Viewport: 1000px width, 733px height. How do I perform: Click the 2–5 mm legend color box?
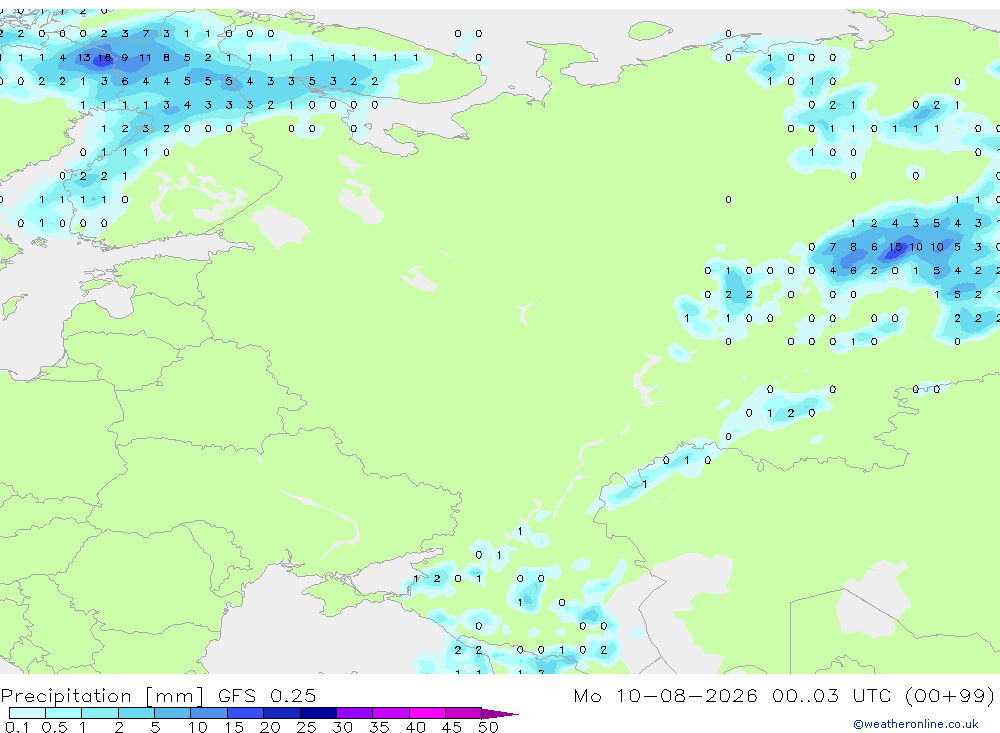pyautogui.click(x=136, y=713)
